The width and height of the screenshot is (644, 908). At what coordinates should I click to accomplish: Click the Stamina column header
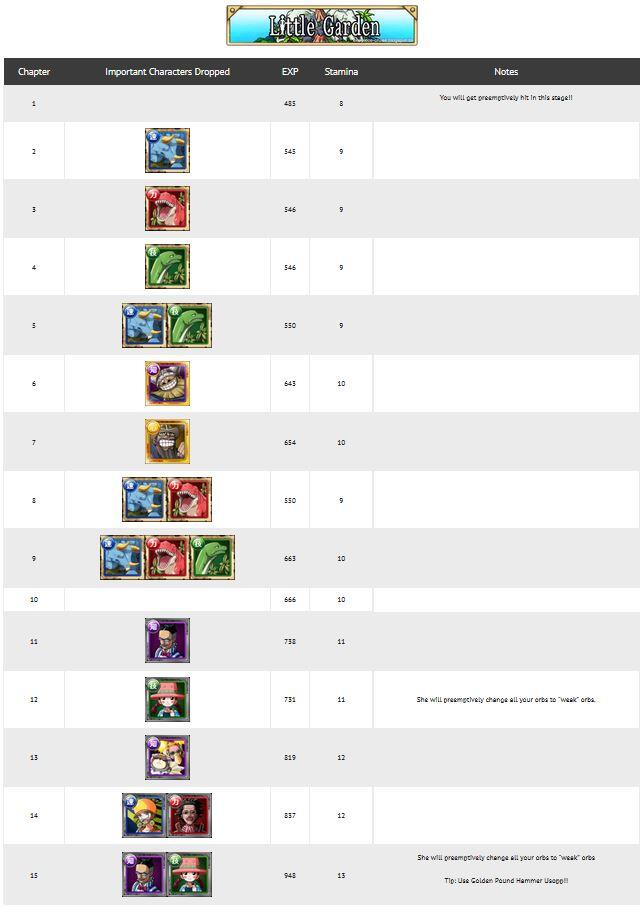[341, 72]
